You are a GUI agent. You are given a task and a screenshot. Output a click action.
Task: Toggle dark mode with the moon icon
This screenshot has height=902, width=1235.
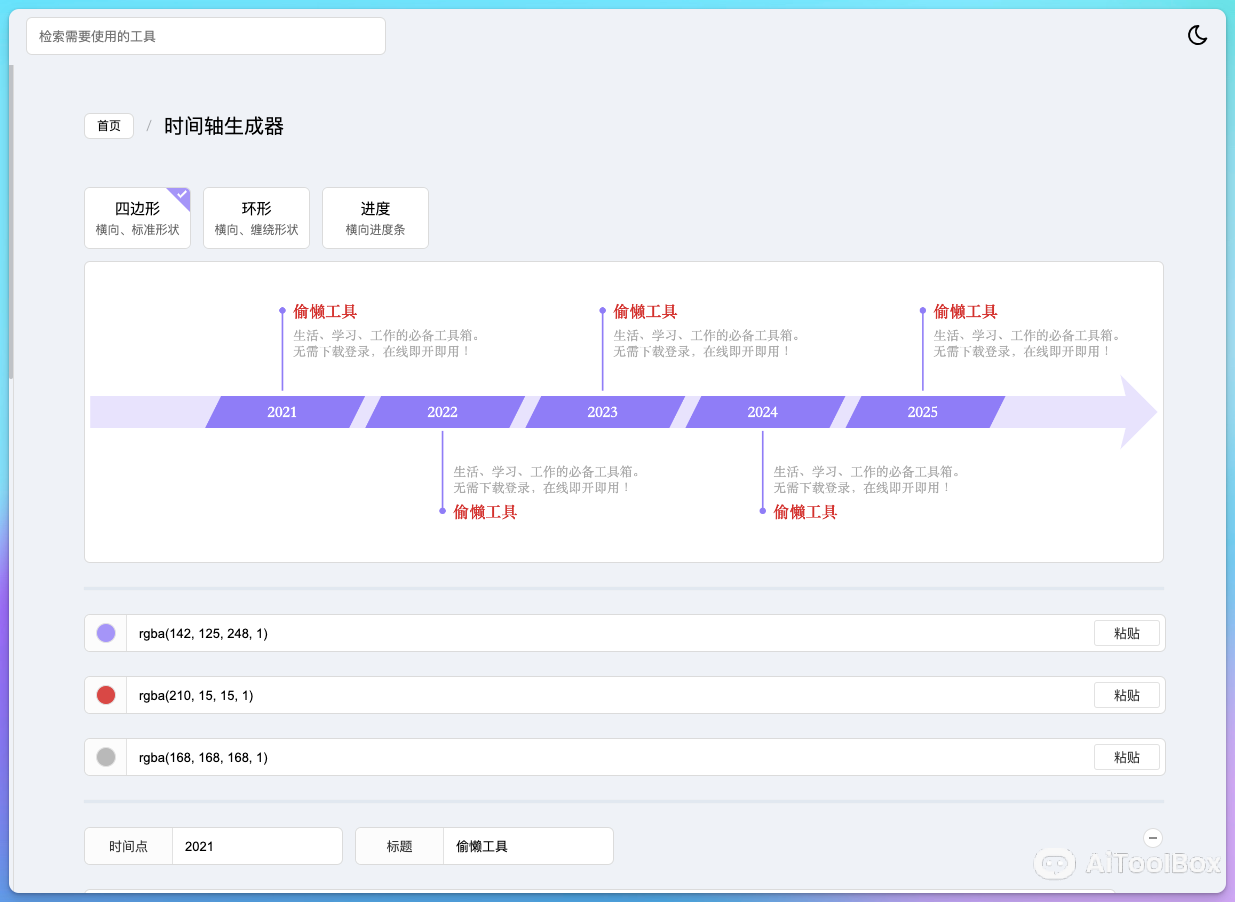(1197, 35)
